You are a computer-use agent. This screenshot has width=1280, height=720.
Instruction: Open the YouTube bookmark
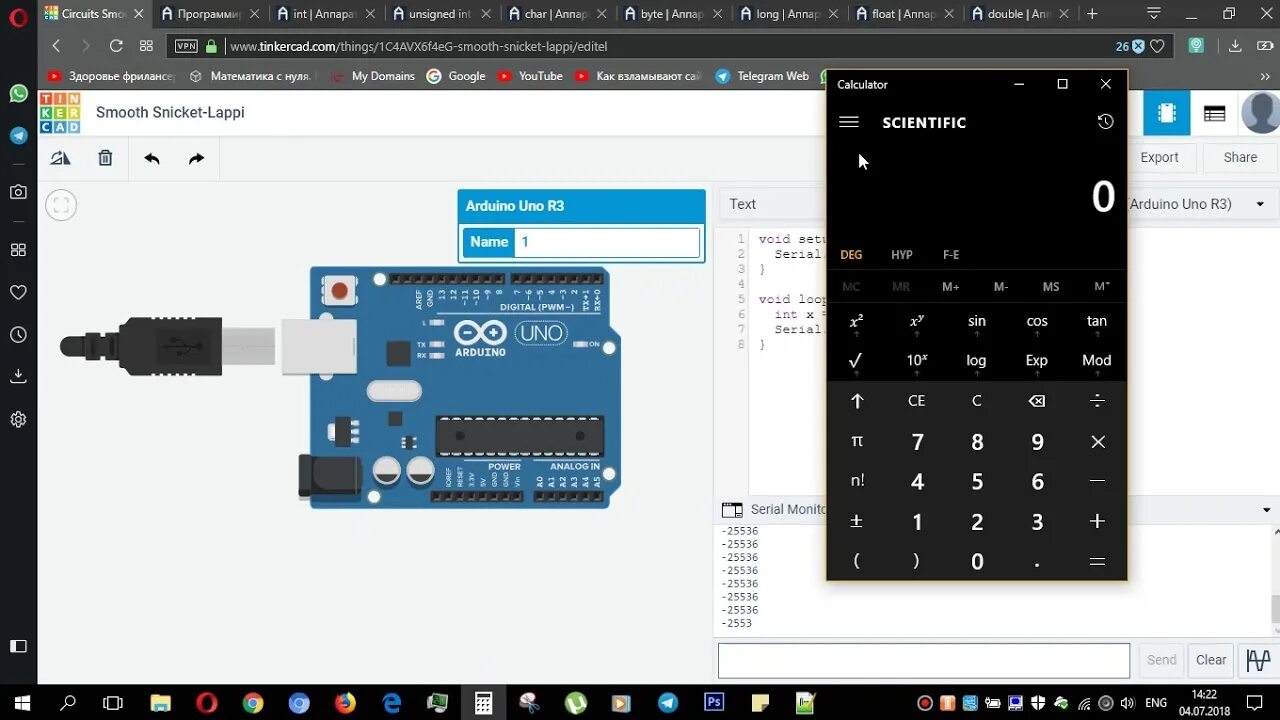[530, 76]
